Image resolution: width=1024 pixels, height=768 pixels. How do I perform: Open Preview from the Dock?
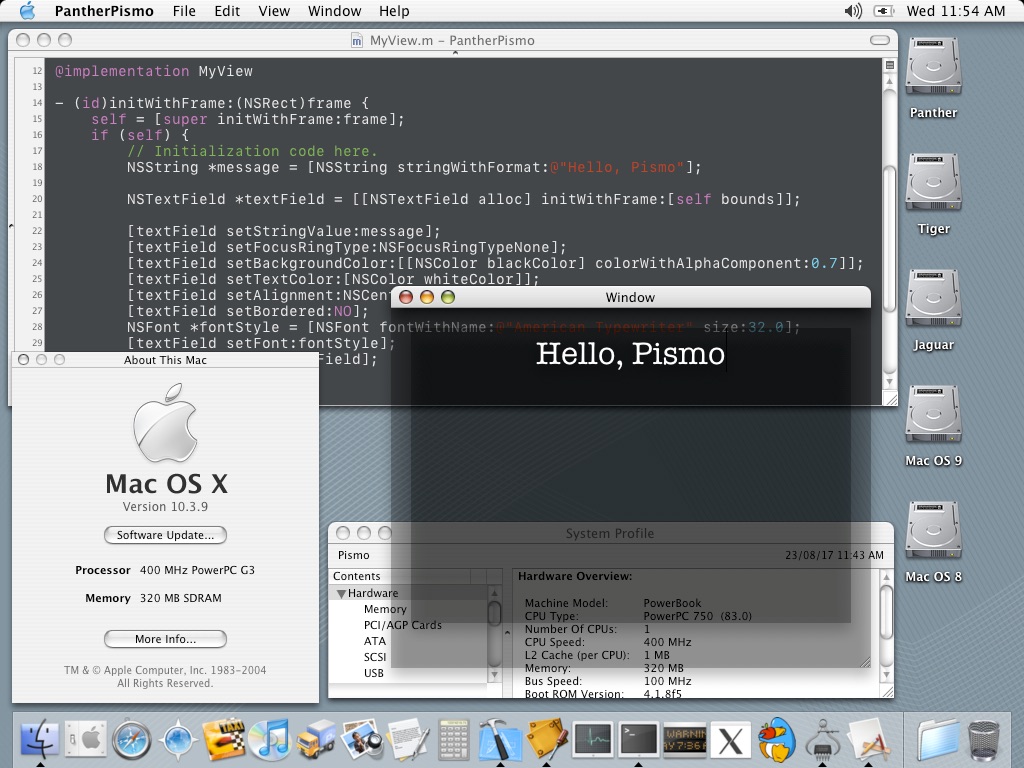coord(361,739)
